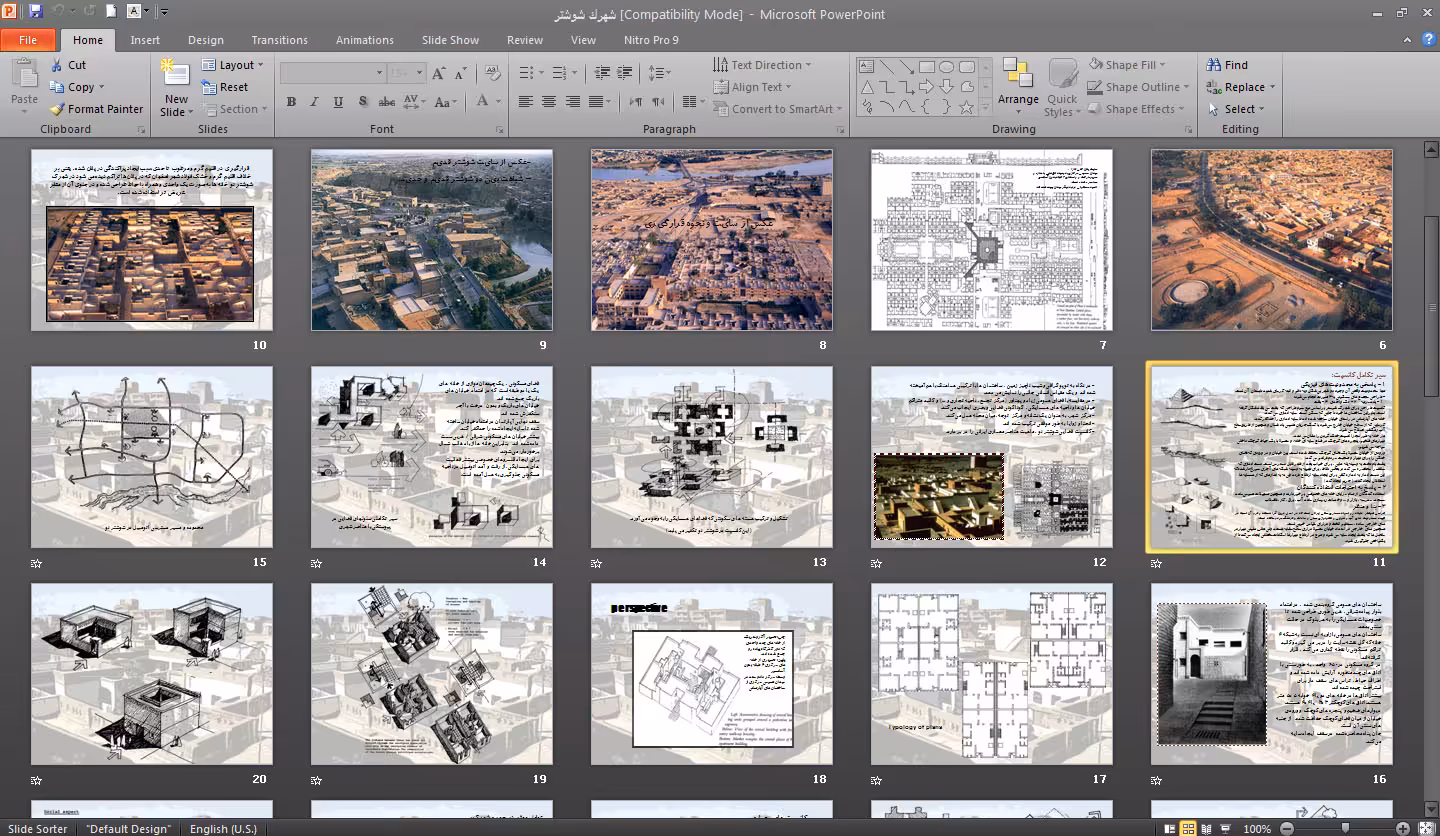The width and height of the screenshot is (1440, 836).
Task: Toggle Align Text Right
Action: 573,102
